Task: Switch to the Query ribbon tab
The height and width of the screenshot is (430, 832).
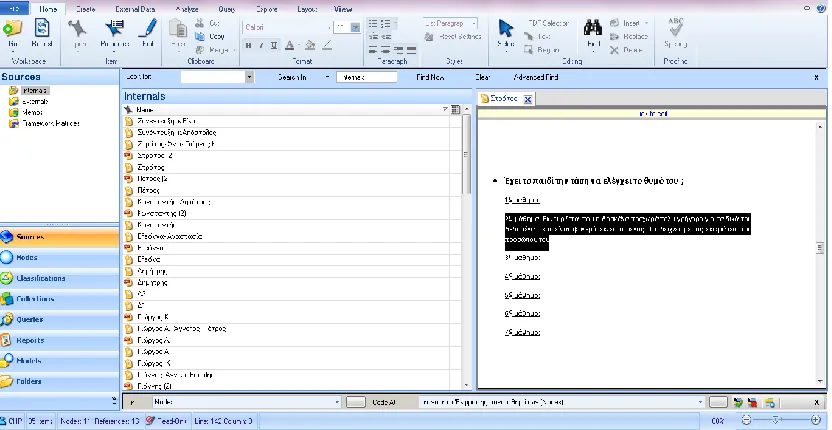Action: pyautogui.click(x=227, y=9)
